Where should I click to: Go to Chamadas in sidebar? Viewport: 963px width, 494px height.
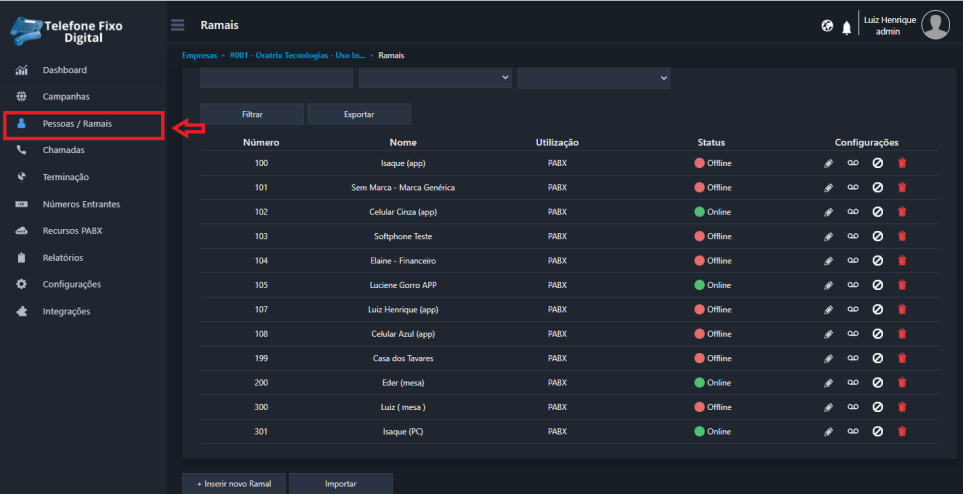pos(63,150)
